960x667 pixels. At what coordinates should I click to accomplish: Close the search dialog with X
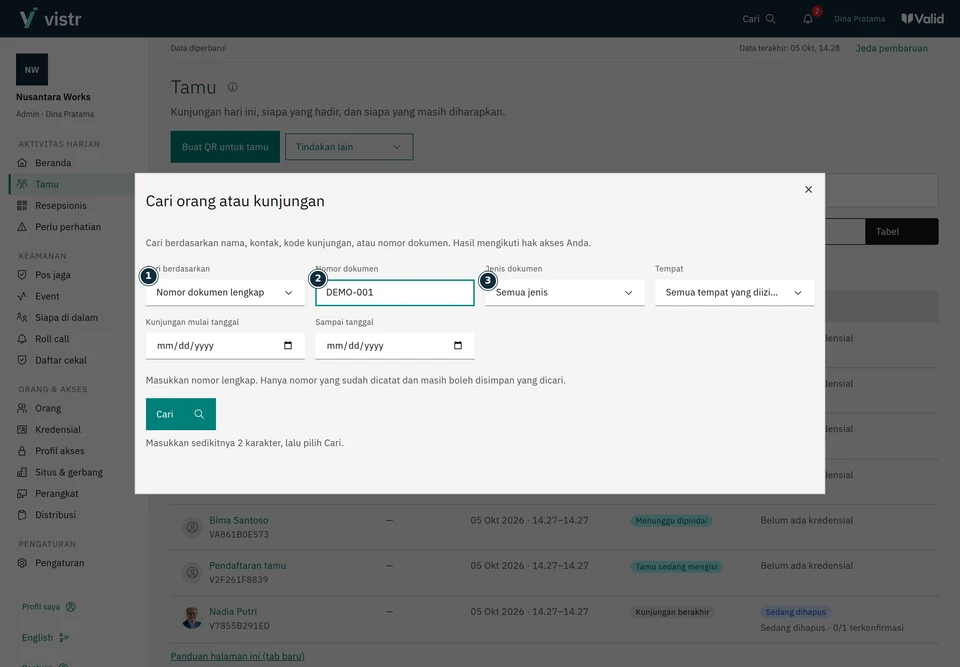[x=808, y=190]
